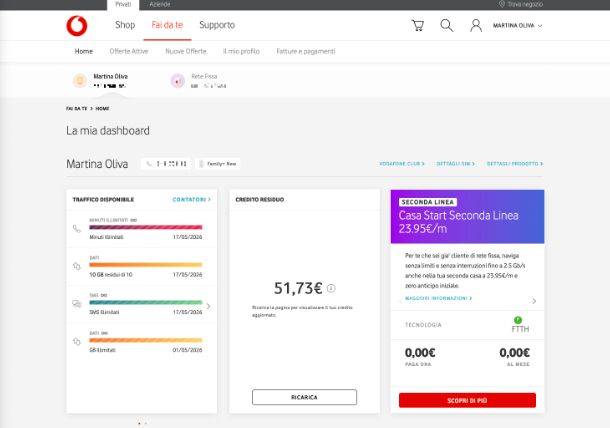The width and height of the screenshot is (610, 428).
Task: Select the first carousel page dot
Action: point(139,423)
